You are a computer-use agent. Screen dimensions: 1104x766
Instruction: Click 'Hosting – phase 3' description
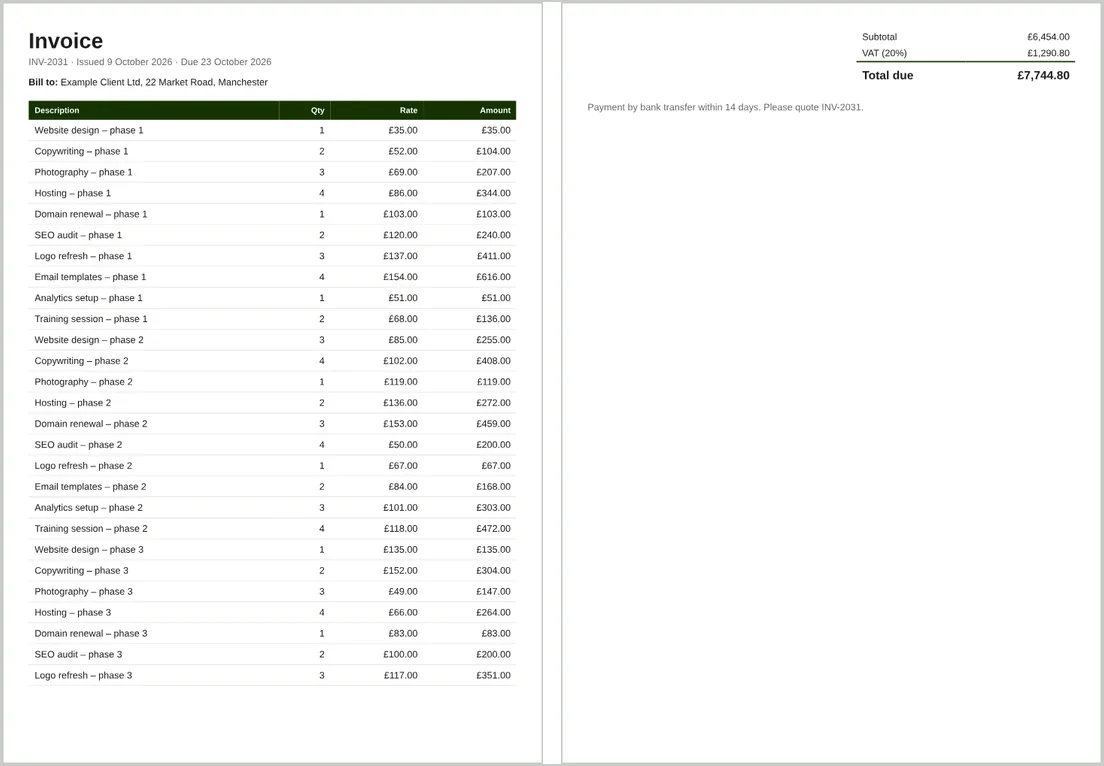click(73, 613)
